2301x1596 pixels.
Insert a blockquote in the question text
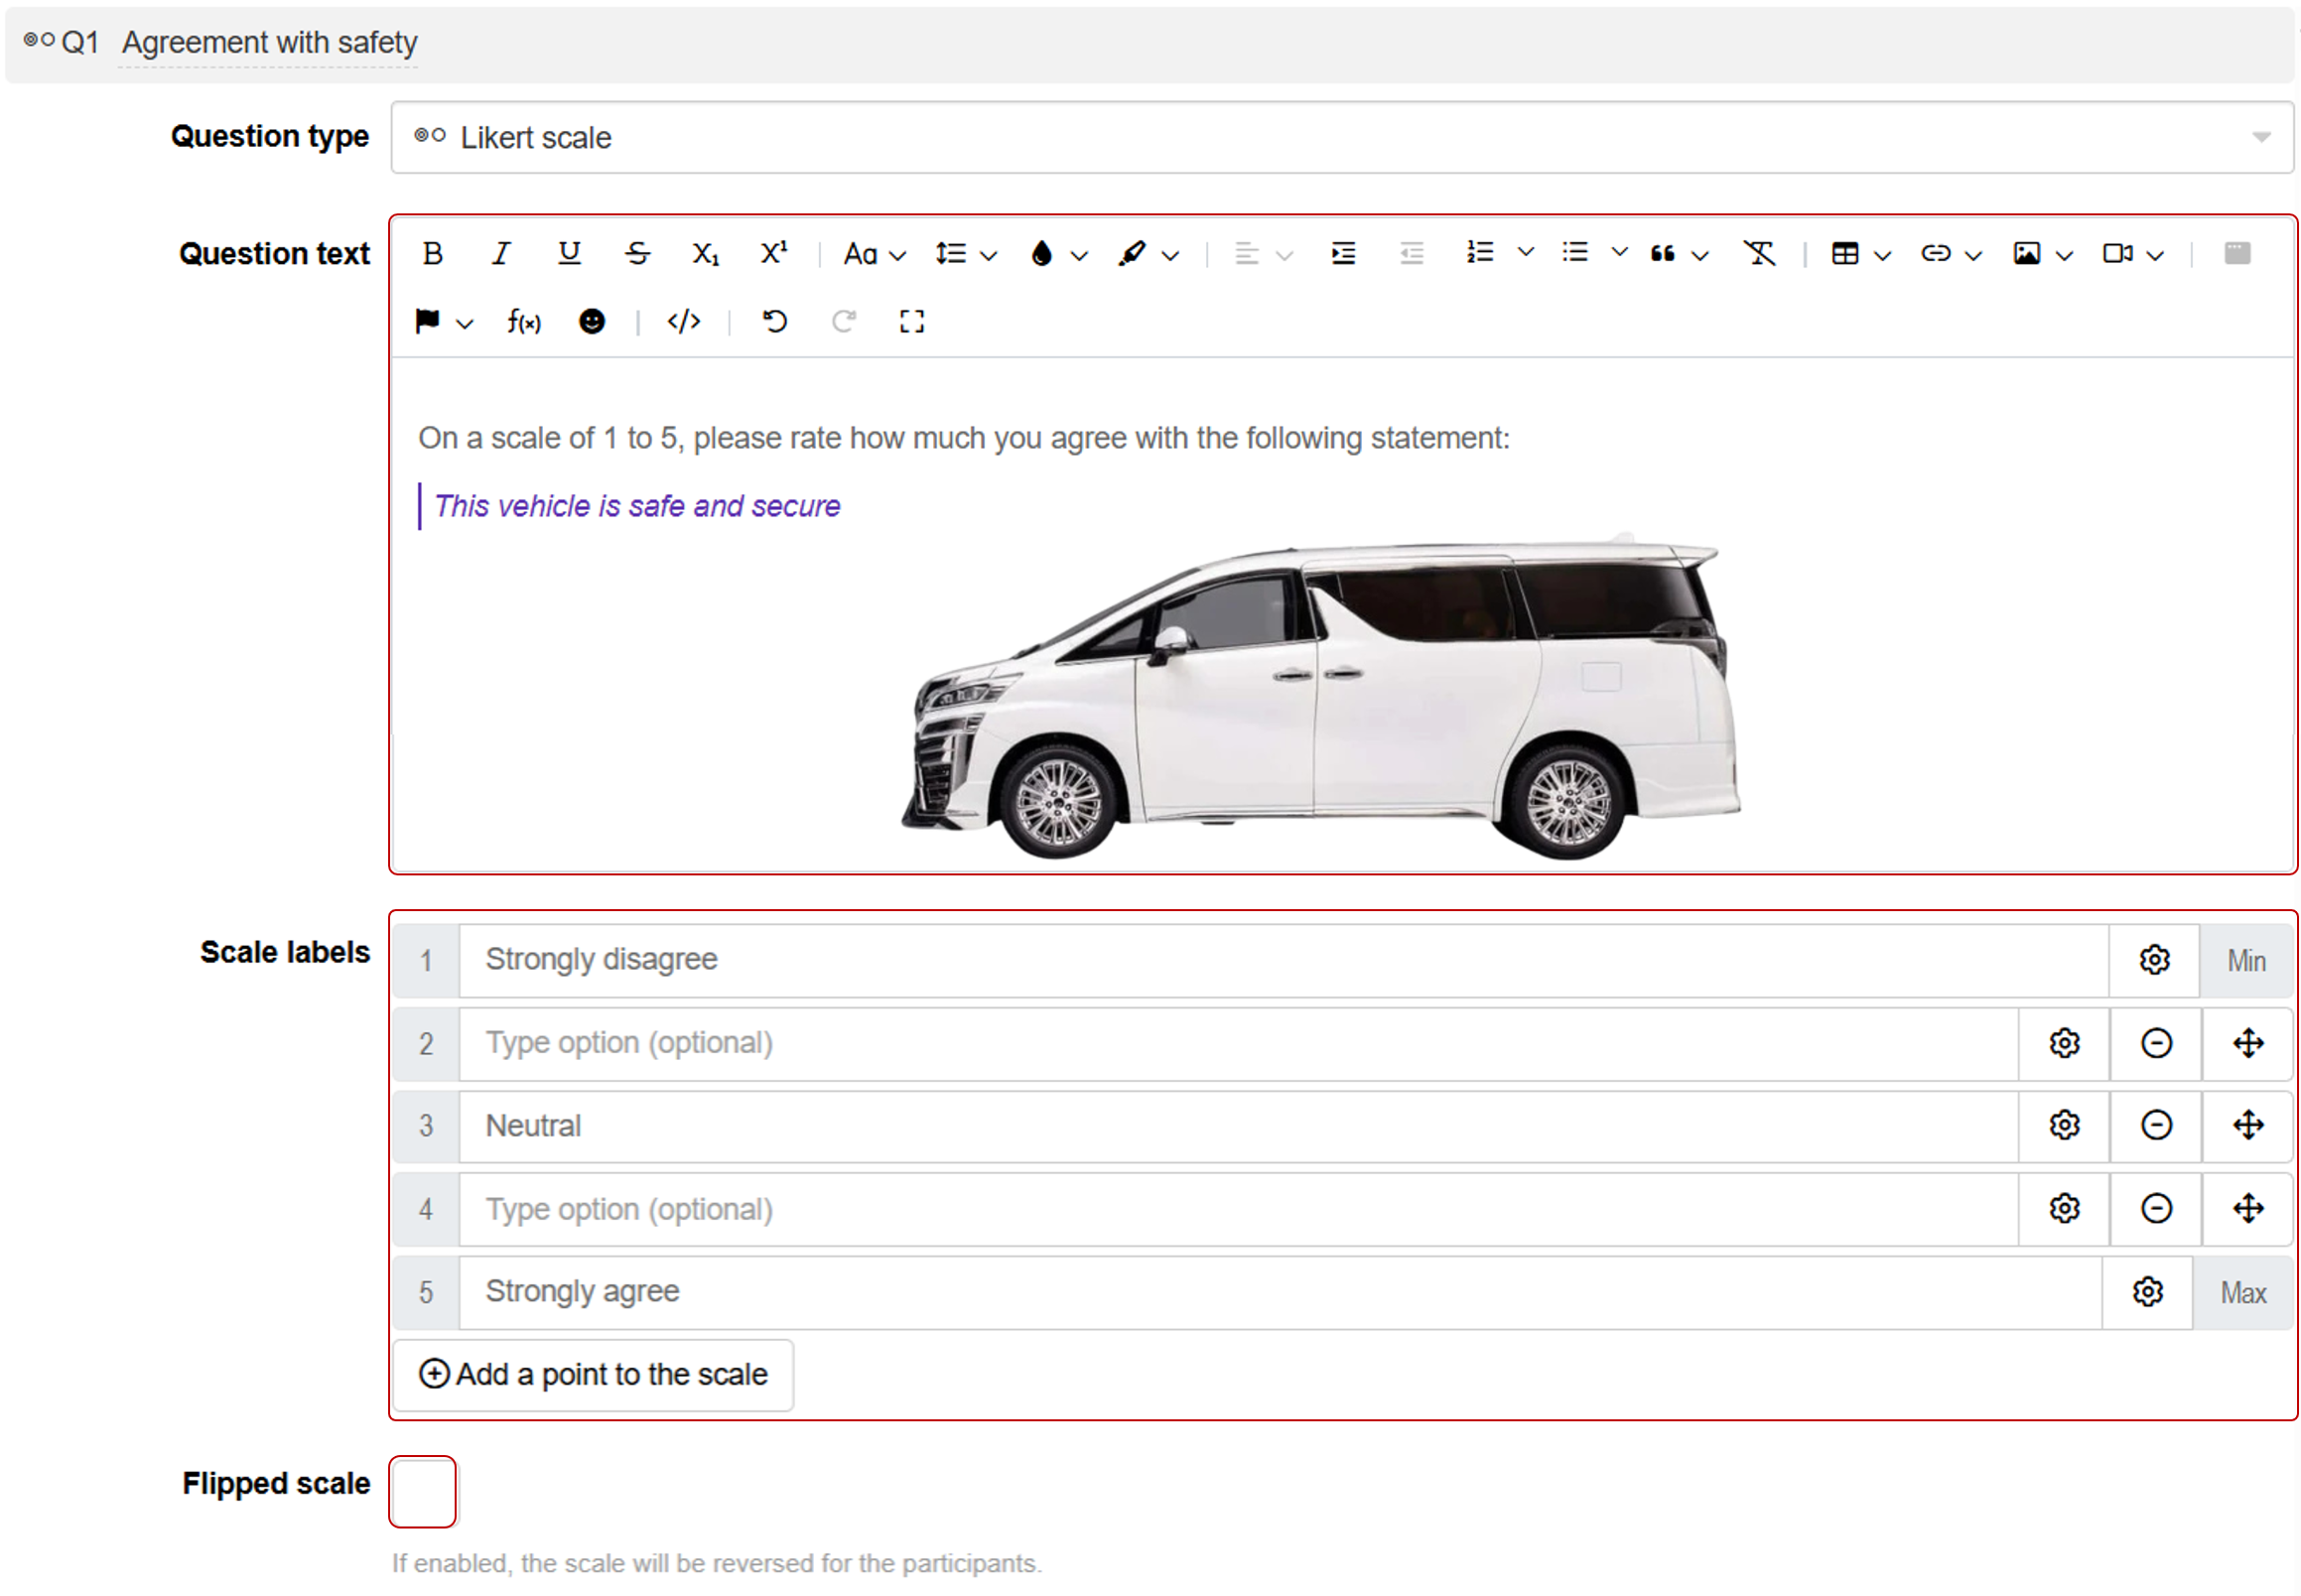pyautogui.click(x=1662, y=253)
